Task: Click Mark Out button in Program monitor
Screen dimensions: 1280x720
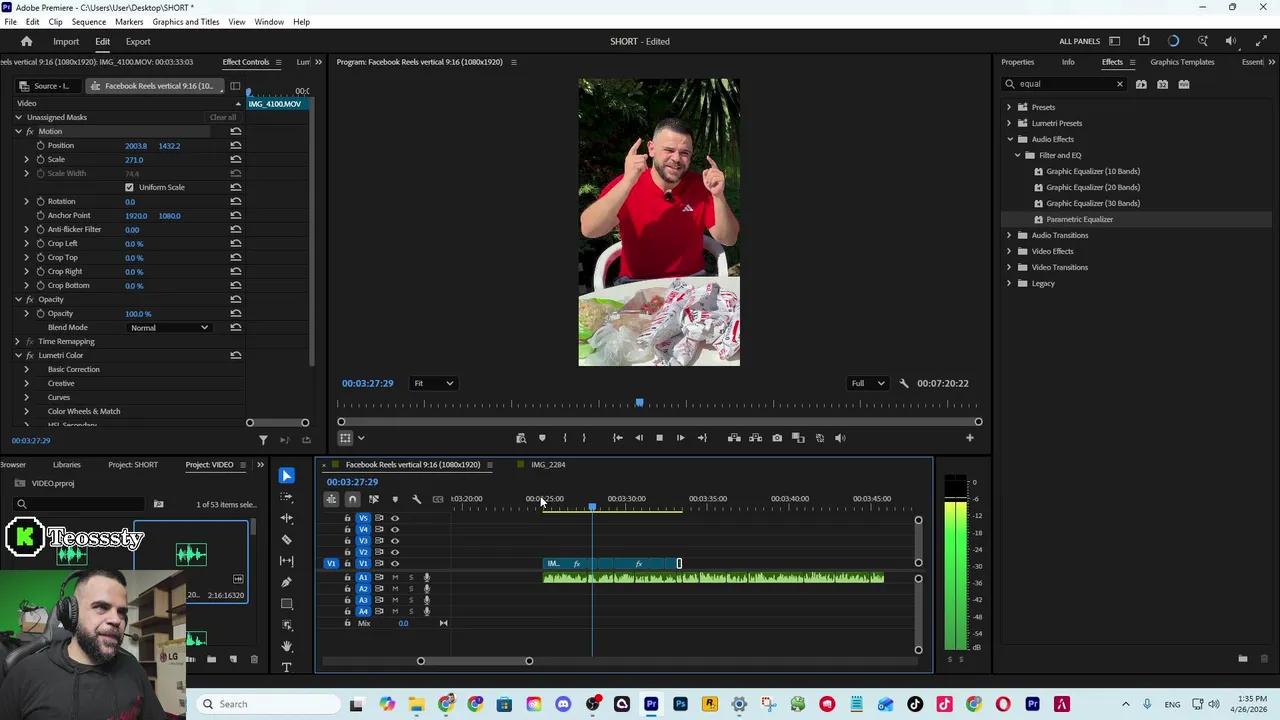Action: [584, 438]
